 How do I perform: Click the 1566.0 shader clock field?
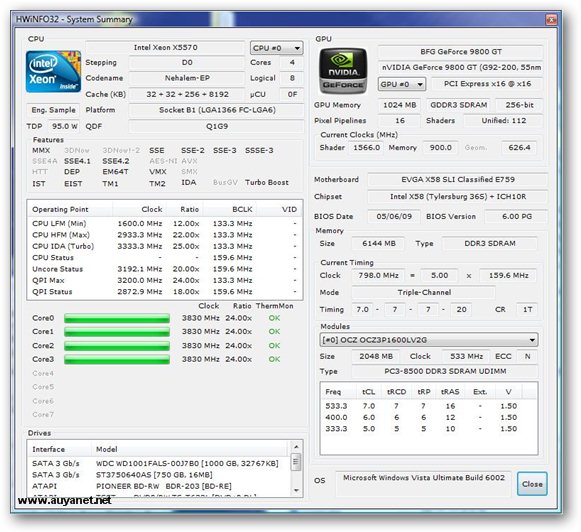click(366, 148)
